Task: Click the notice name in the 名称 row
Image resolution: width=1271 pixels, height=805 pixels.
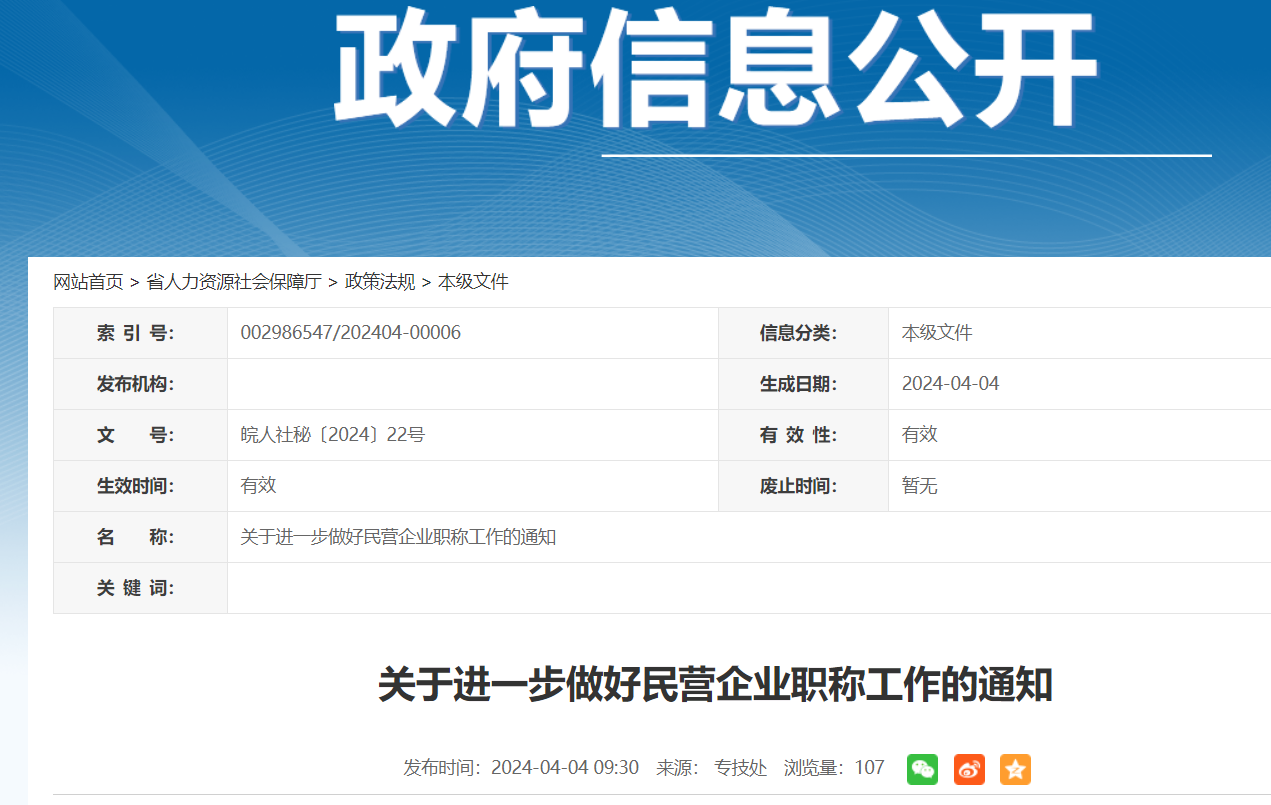Action: [398, 537]
